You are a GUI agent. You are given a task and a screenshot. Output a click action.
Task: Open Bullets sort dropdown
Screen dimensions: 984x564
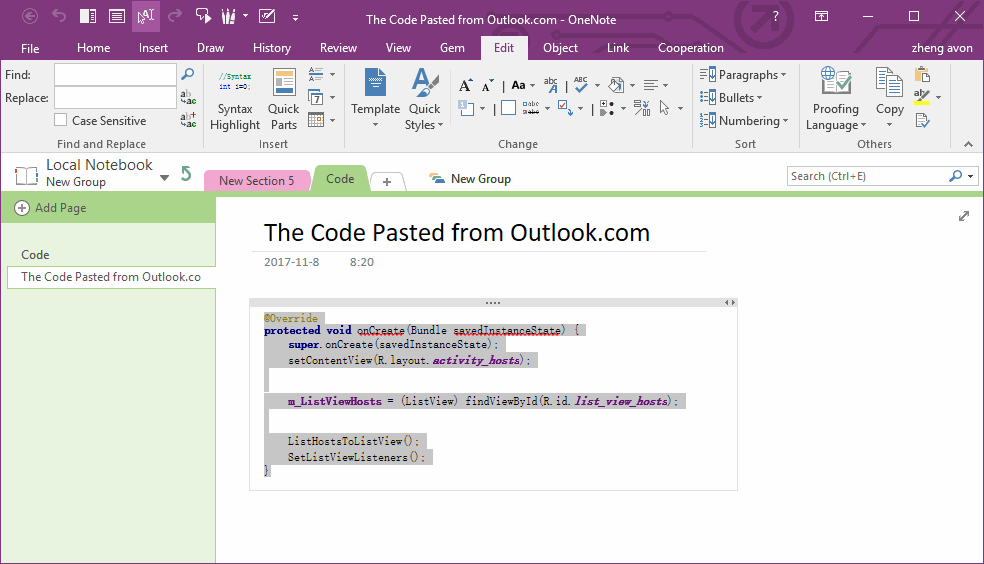pyautogui.click(x=731, y=97)
